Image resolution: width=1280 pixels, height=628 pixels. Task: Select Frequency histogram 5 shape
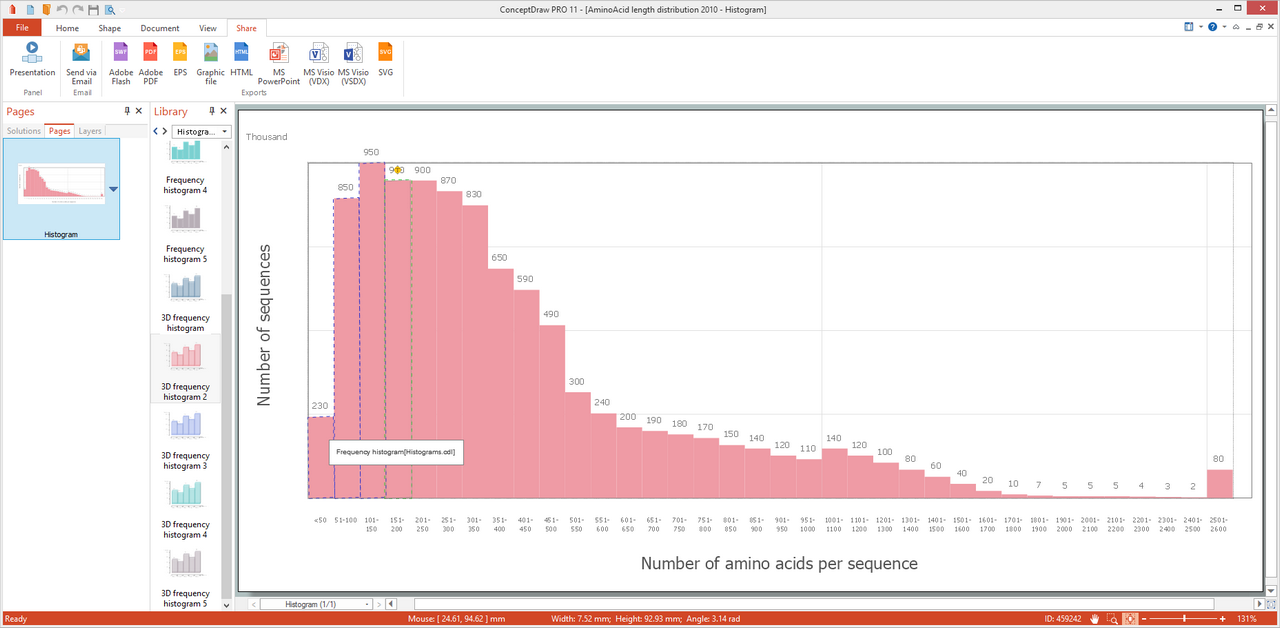coord(185,234)
